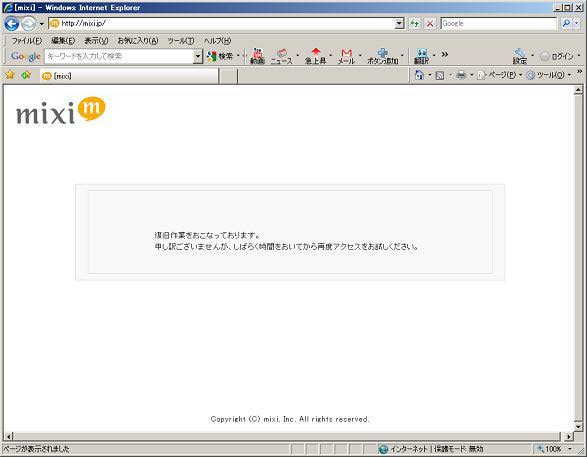Click the Google Toolbar keyword input field

tap(119, 56)
